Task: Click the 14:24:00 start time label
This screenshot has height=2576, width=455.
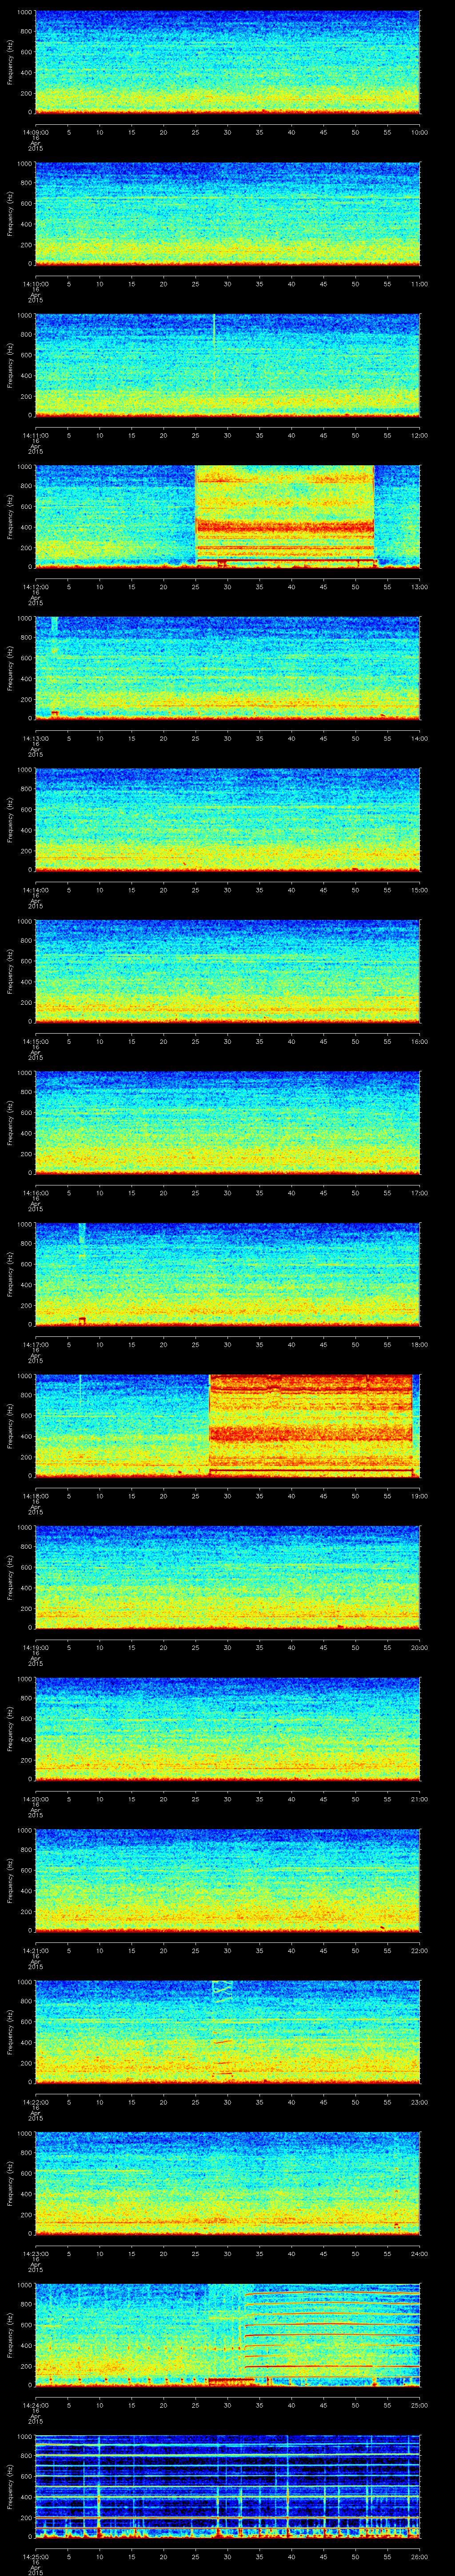Action: pyautogui.click(x=35, y=2405)
